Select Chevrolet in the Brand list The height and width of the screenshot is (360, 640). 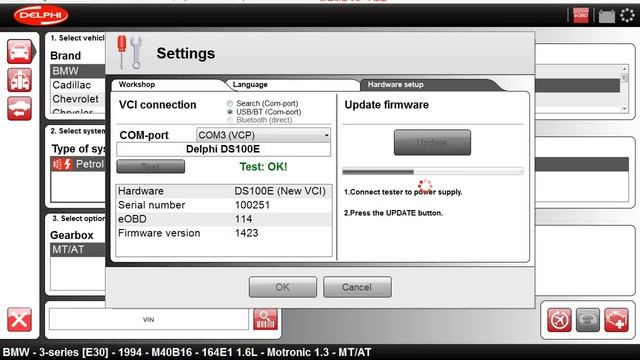78,99
